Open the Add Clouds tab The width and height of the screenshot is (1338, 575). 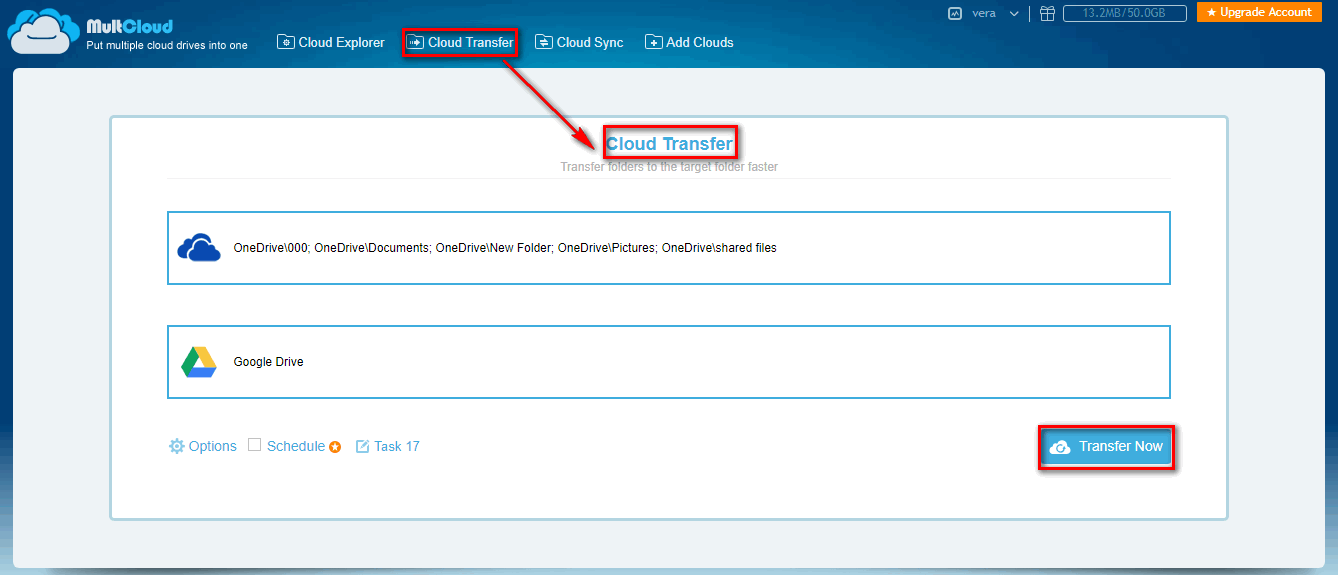pyautogui.click(x=689, y=42)
